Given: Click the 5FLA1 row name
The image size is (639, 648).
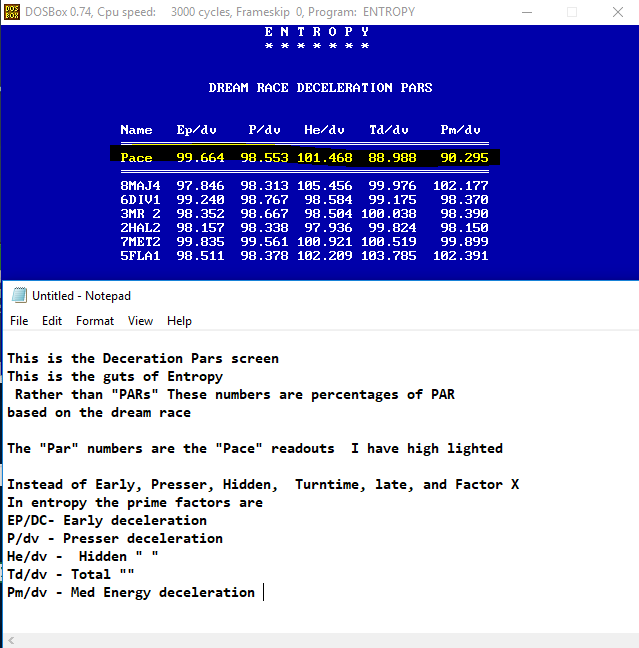Looking at the screenshot, I should (140, 256).
